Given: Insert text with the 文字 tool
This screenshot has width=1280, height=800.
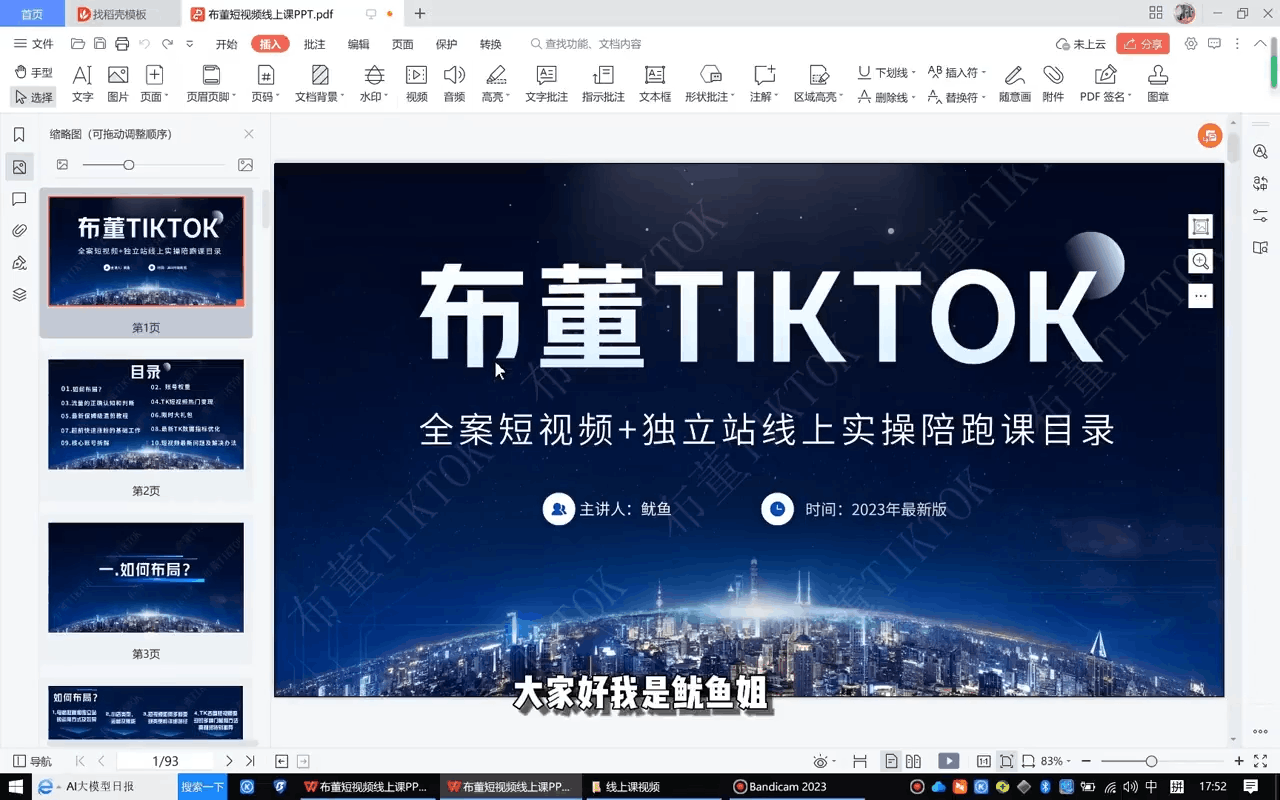Looking at the screenshot, I should click(83, 84).
